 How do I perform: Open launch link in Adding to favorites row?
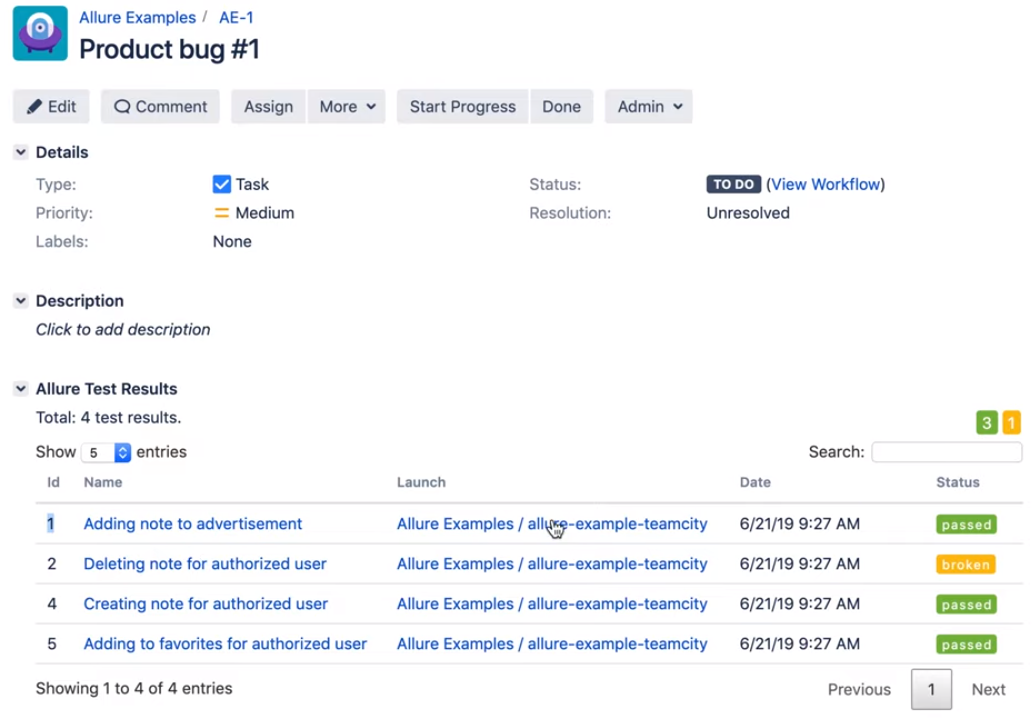click(552, 644)
